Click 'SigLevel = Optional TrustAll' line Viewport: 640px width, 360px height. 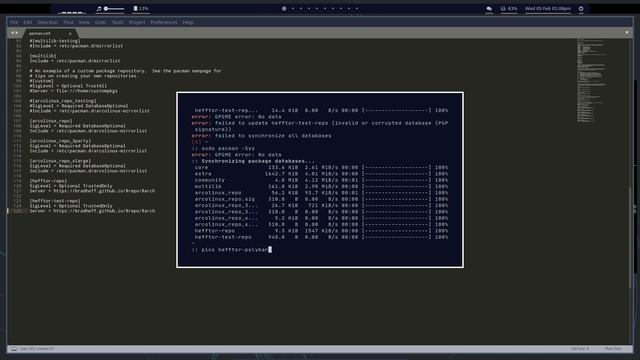(x=68, y=86)
